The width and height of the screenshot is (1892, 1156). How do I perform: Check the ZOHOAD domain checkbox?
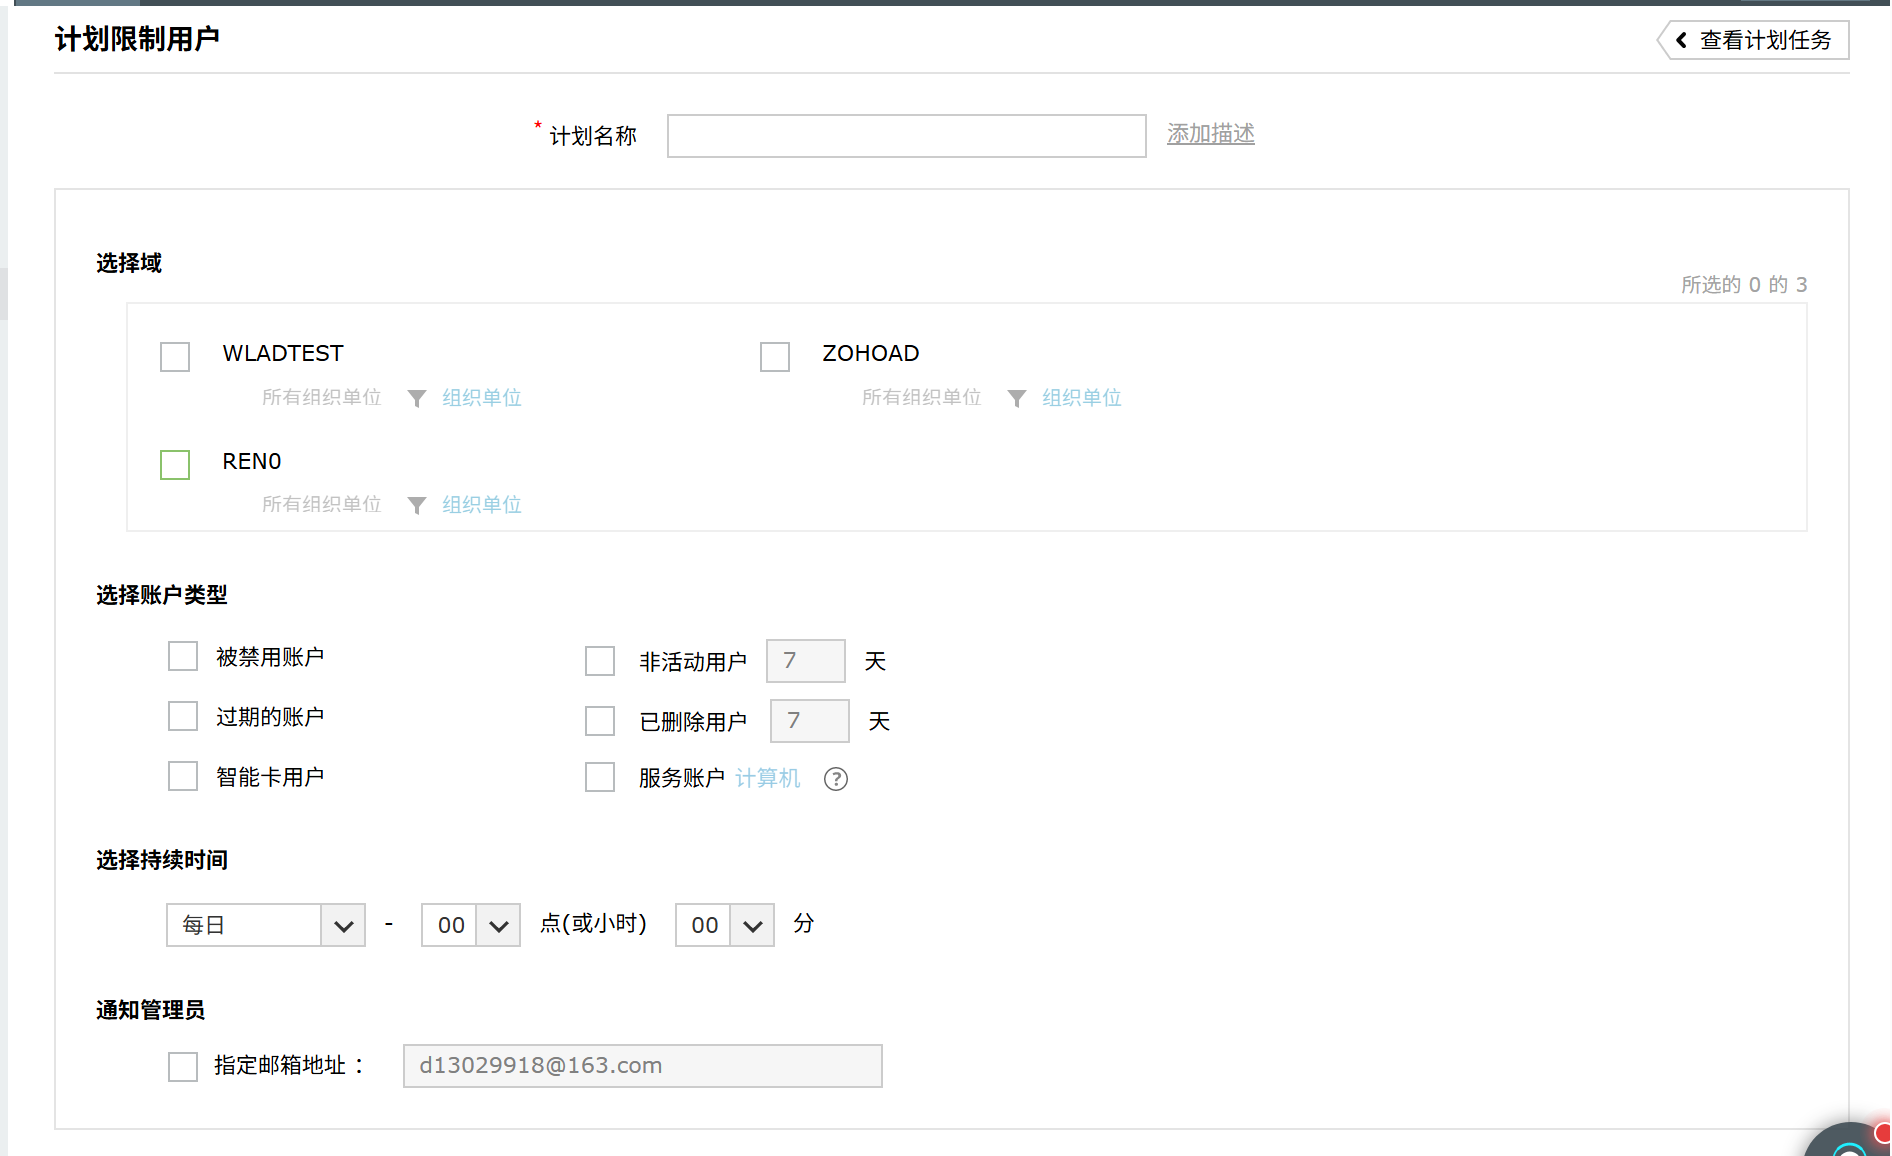tap(775, 357)
